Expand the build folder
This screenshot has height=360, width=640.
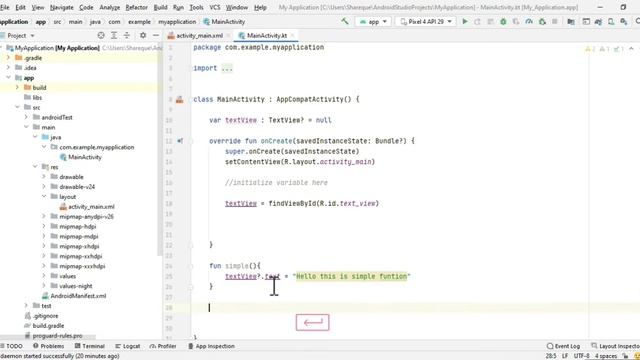coord(17,87)
